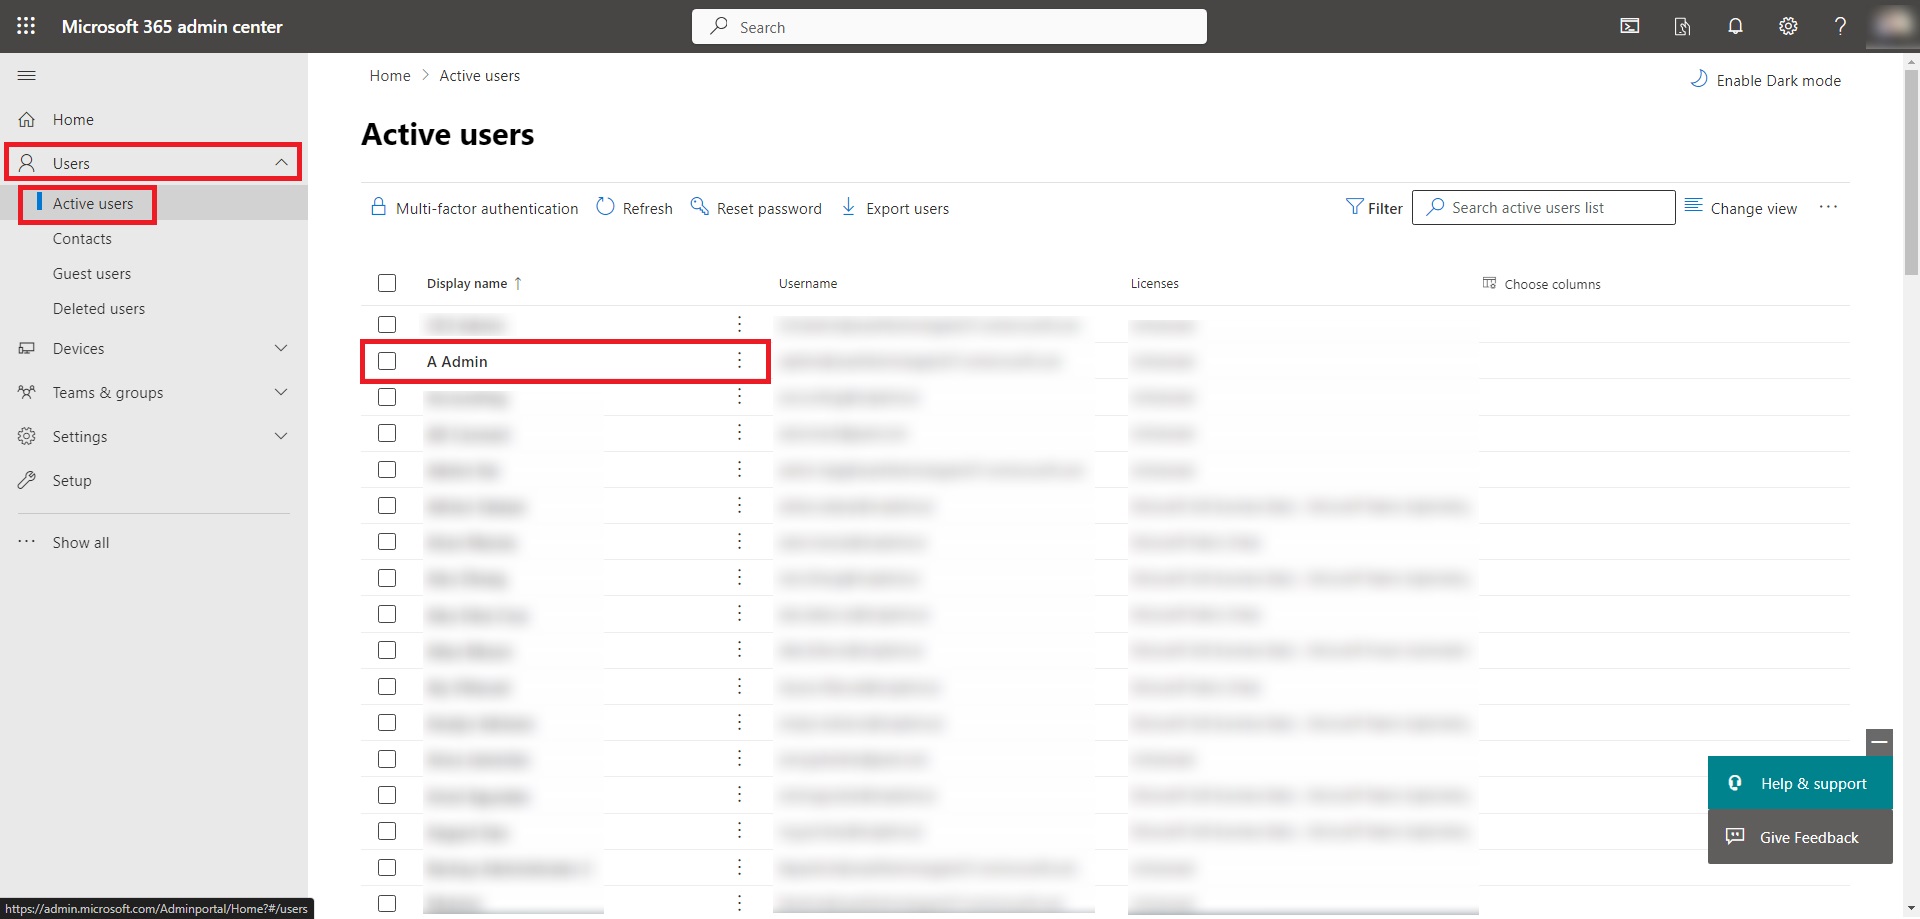Open Deleted users in sidebar
The width and height of the screenshot is (1920, 919).
point(99,309)
